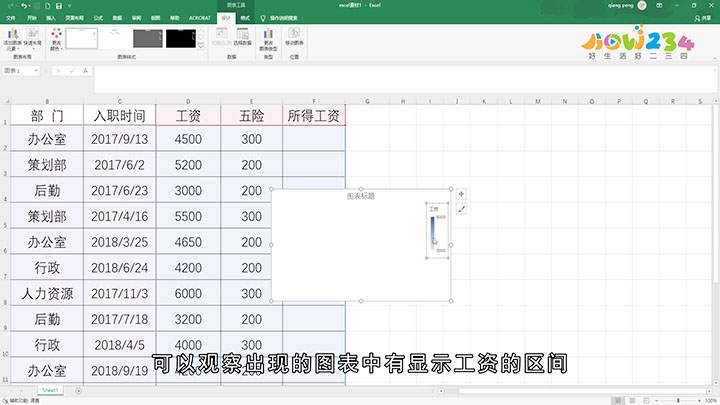Click the Cancel X icon in formula bar
720x405 pixels.
[x=58, y=71]
